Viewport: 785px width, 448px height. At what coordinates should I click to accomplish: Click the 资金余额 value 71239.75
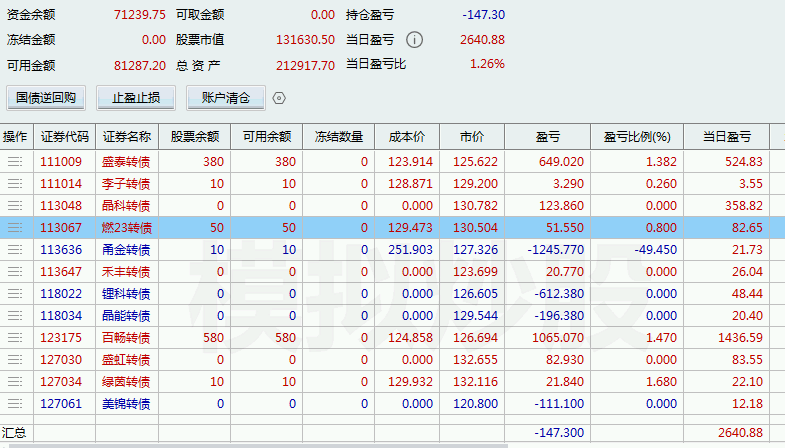(140, 15)
